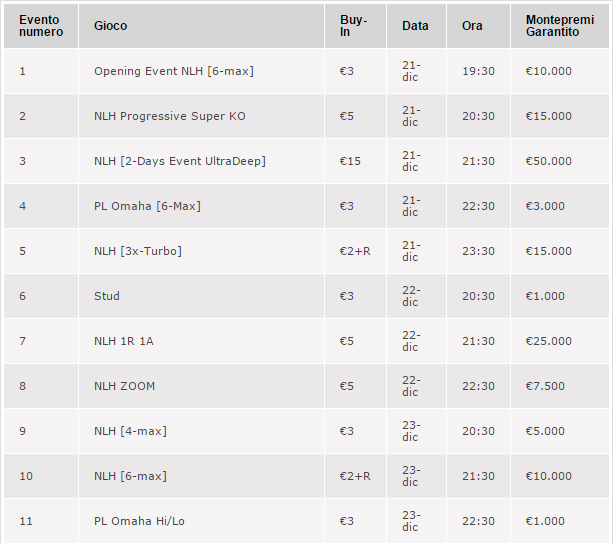613x544 pixels.
Task: Select NLH Progressive Super KO game
Action: click(170, 116)
